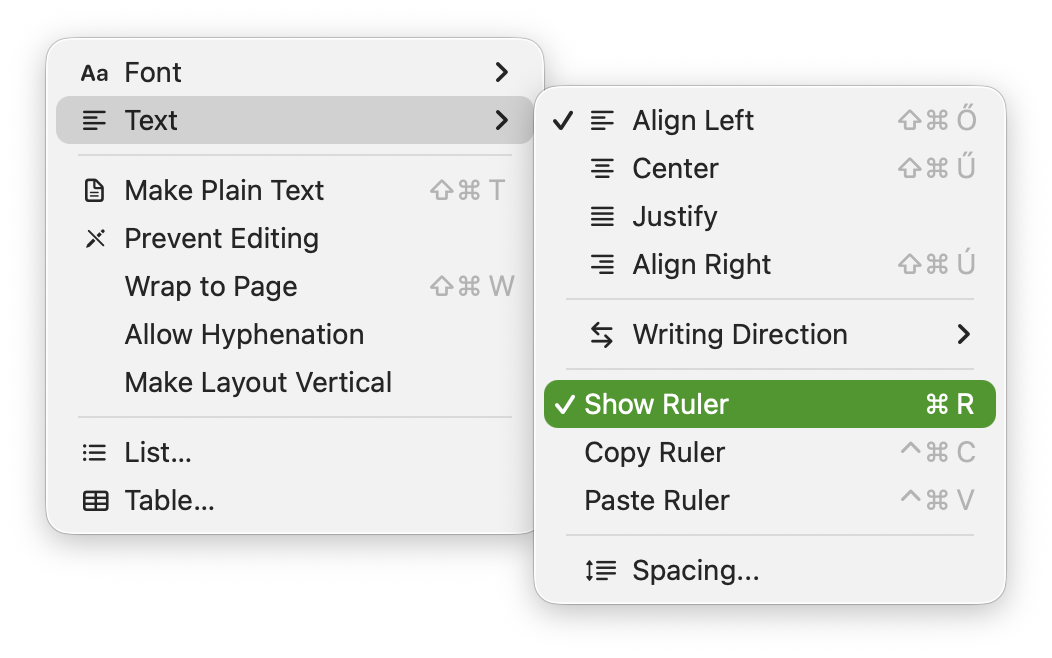Click Copy Ruler
This screenshot has height=658, width=1052.
(x=654, y=453)
